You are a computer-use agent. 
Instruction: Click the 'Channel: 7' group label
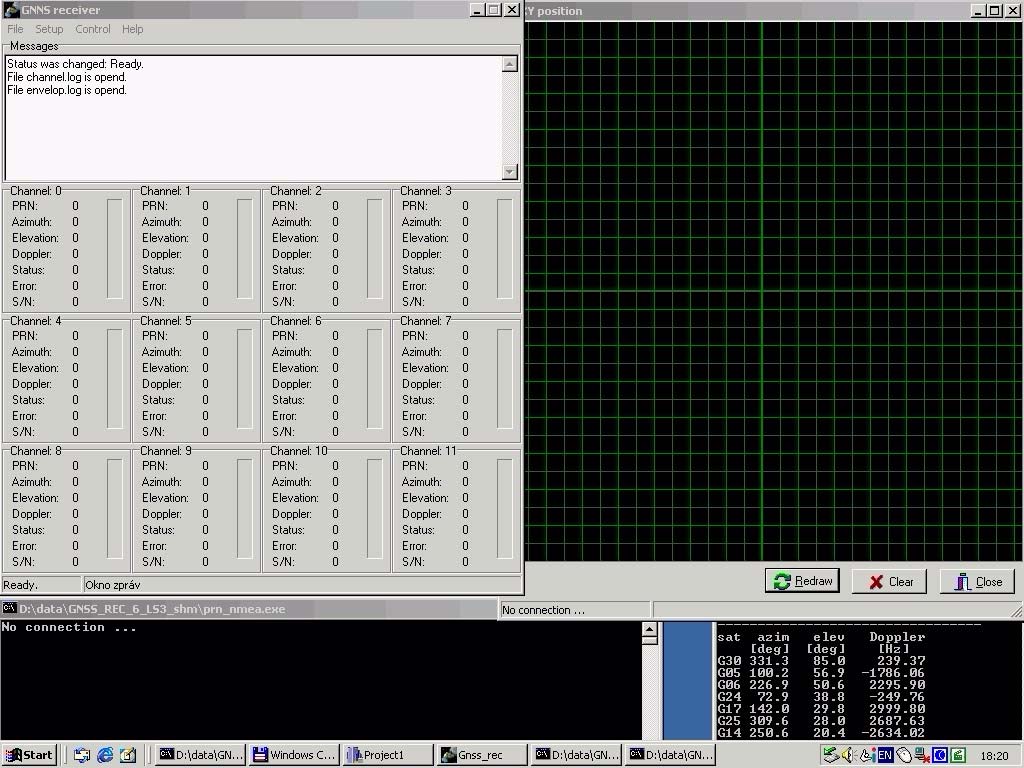click(x=426, y=321)
